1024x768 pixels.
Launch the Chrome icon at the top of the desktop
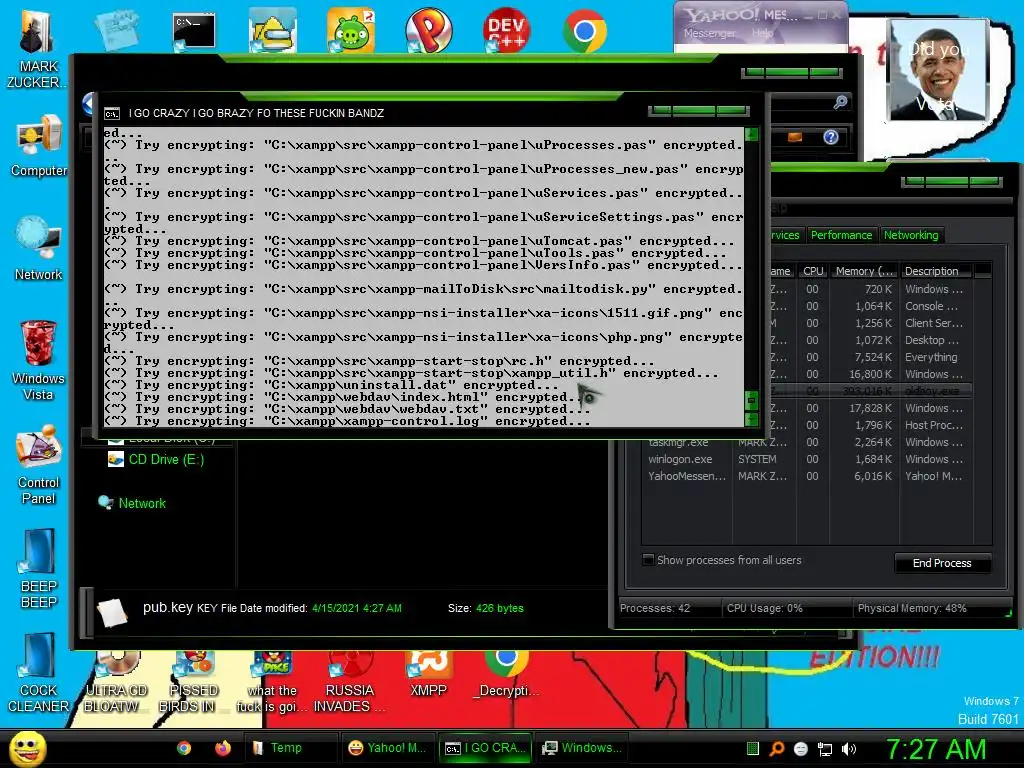[x=584, y=30]
